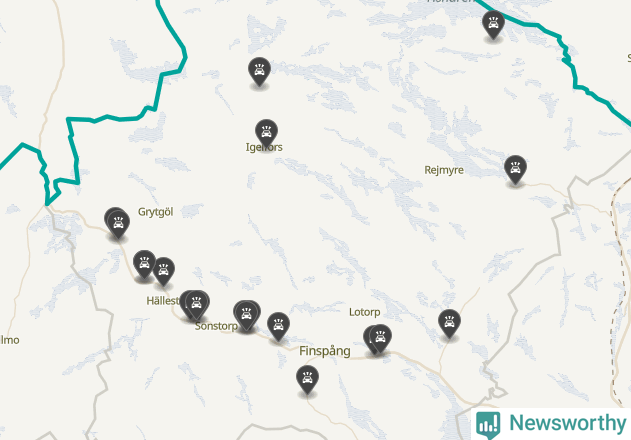Click the top-right car marker near teal border
The image size is (631, 440).
493,25
